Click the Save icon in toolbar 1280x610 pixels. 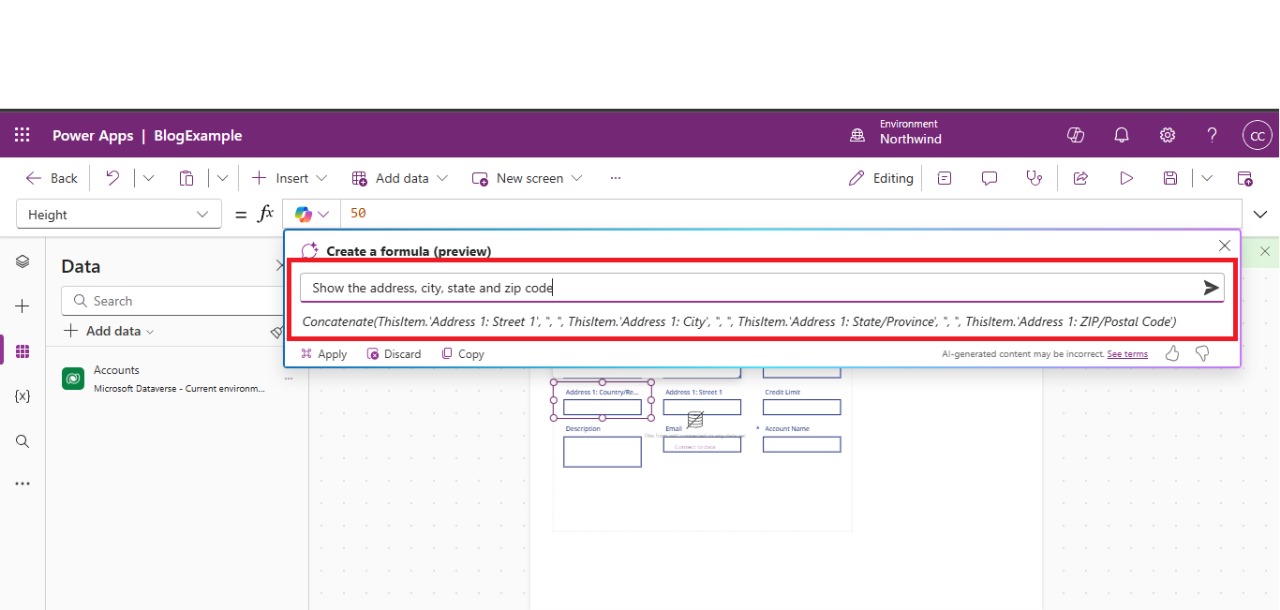[1170, 178]
